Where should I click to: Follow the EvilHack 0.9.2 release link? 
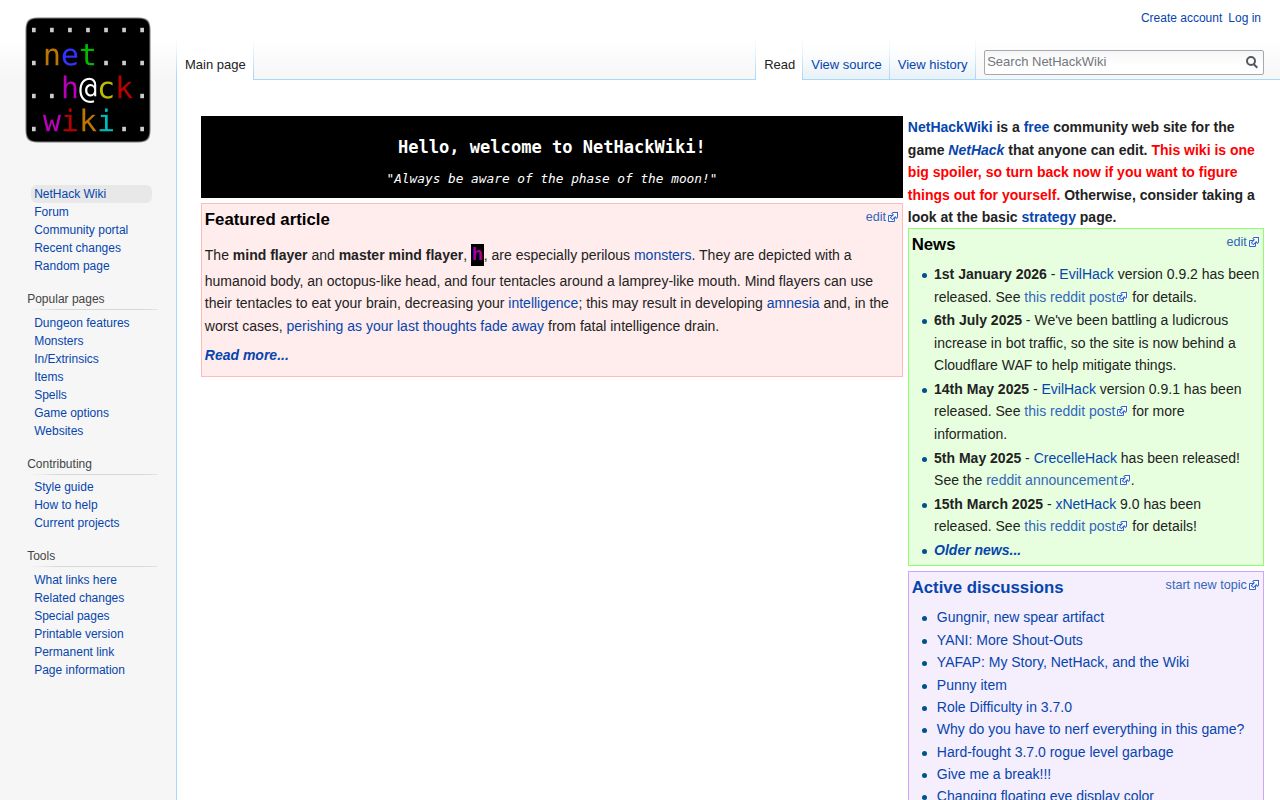click(x=1089, y=274)
